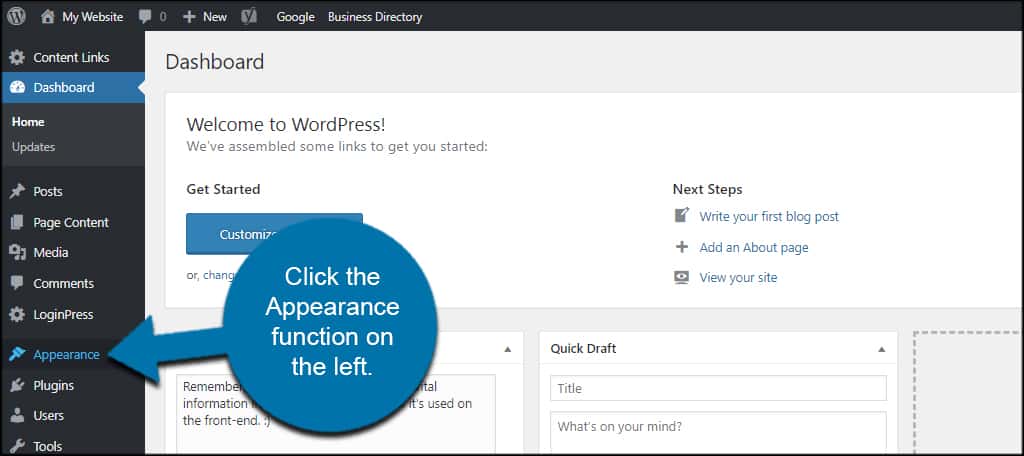This screenshot has height=456, width=1024.
Task: Click the Page Content pages icon
Action: [x=17, y=223]
